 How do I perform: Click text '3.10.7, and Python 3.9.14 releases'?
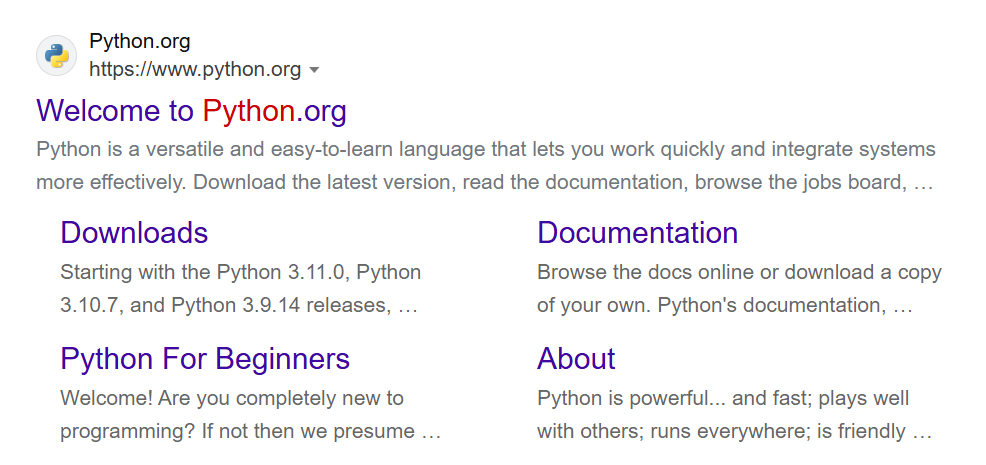tap(226, 305)
